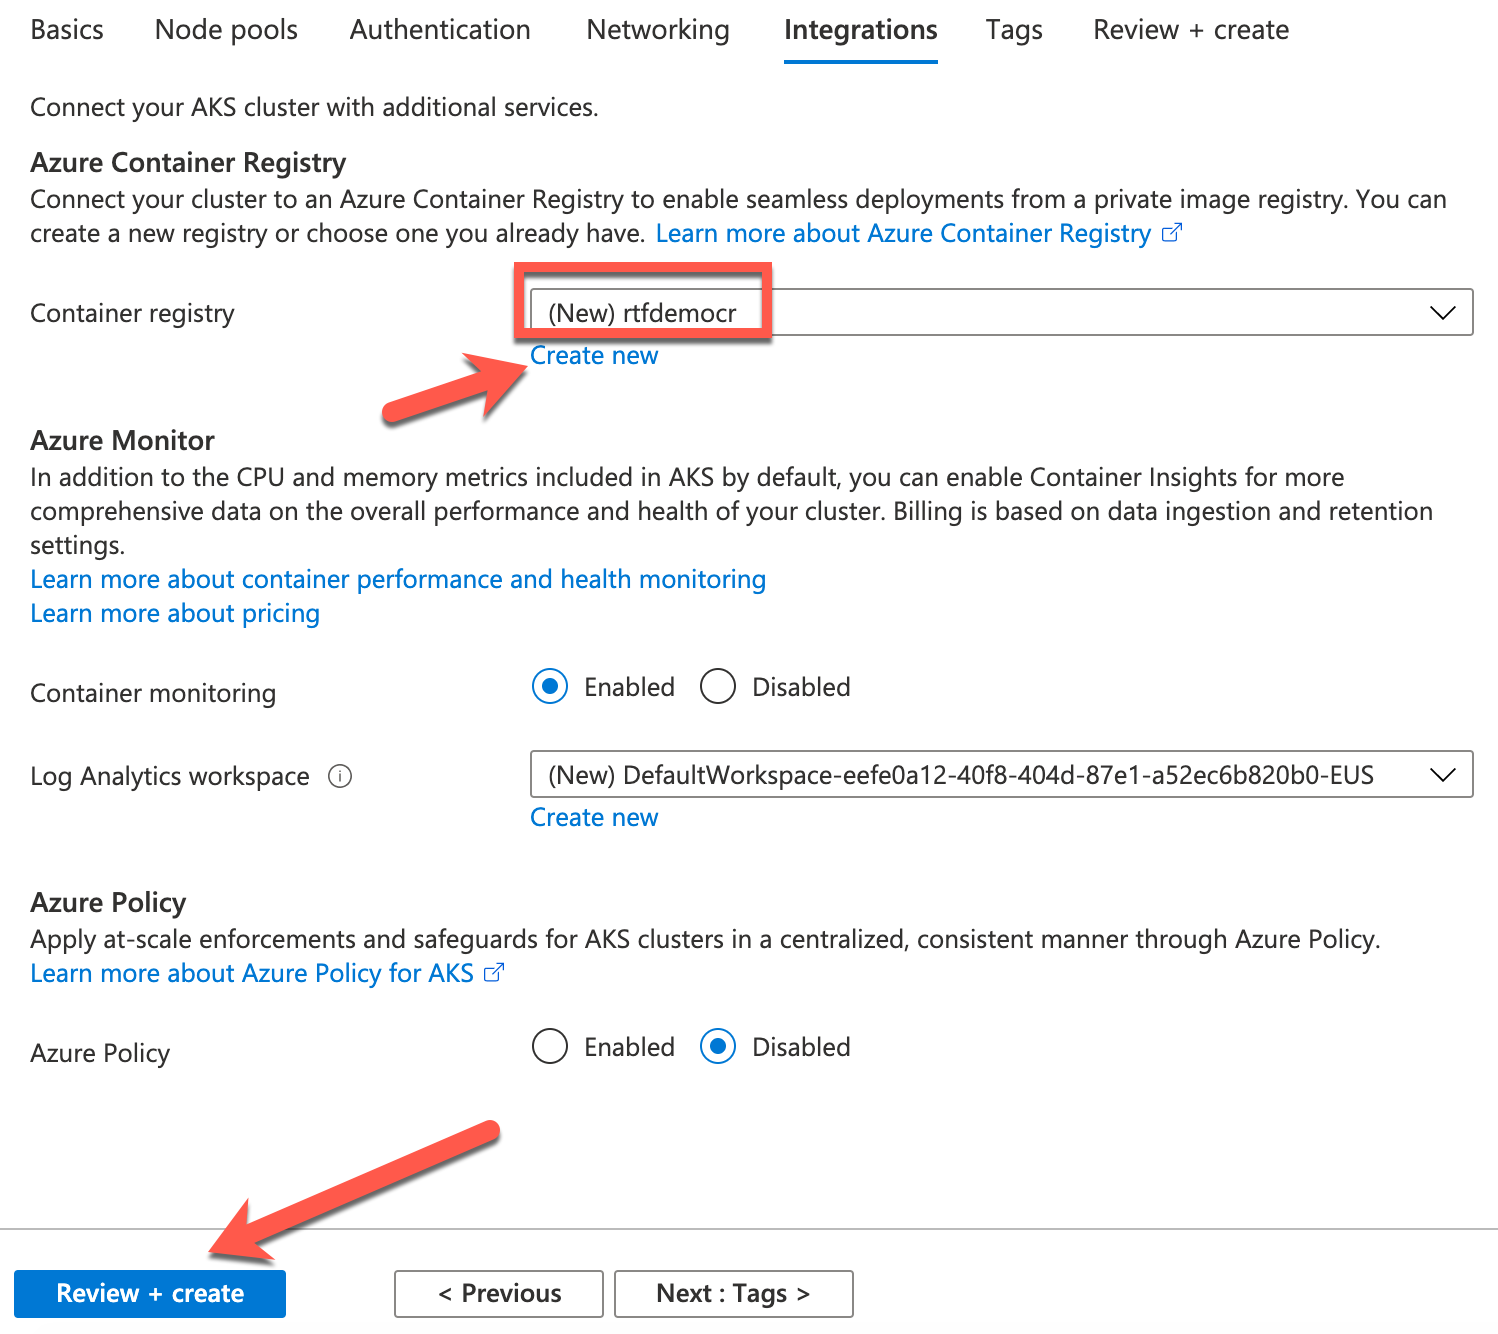Create new Log Analytics workspace link

(x=594, y=818)
